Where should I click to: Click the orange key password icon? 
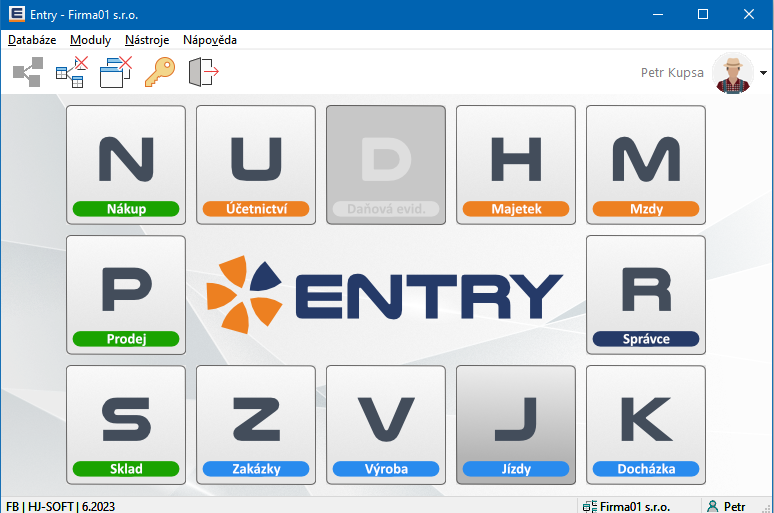tap(160, 73)
